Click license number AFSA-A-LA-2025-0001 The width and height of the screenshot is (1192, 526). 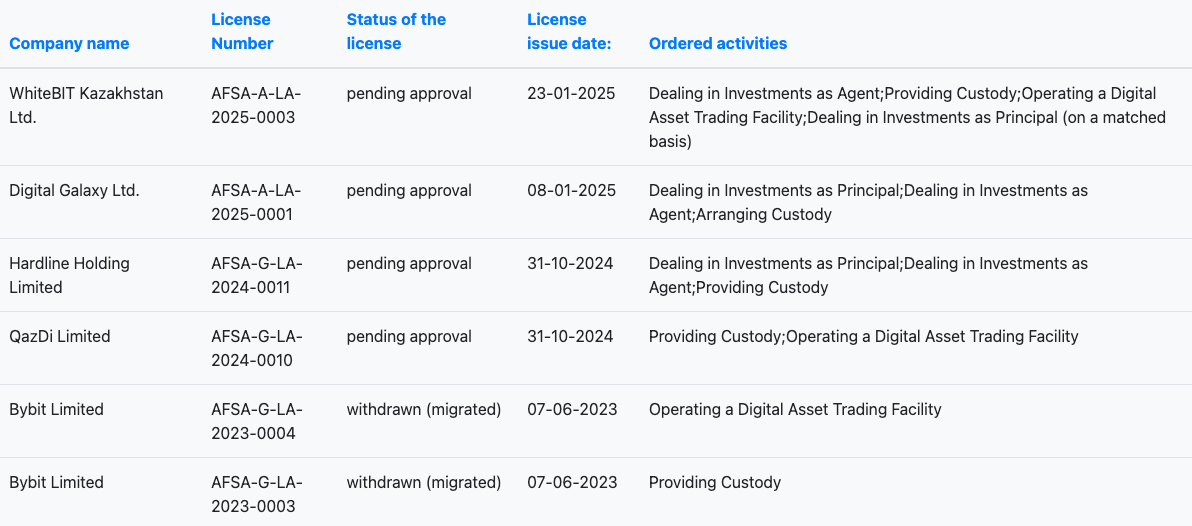256,202
